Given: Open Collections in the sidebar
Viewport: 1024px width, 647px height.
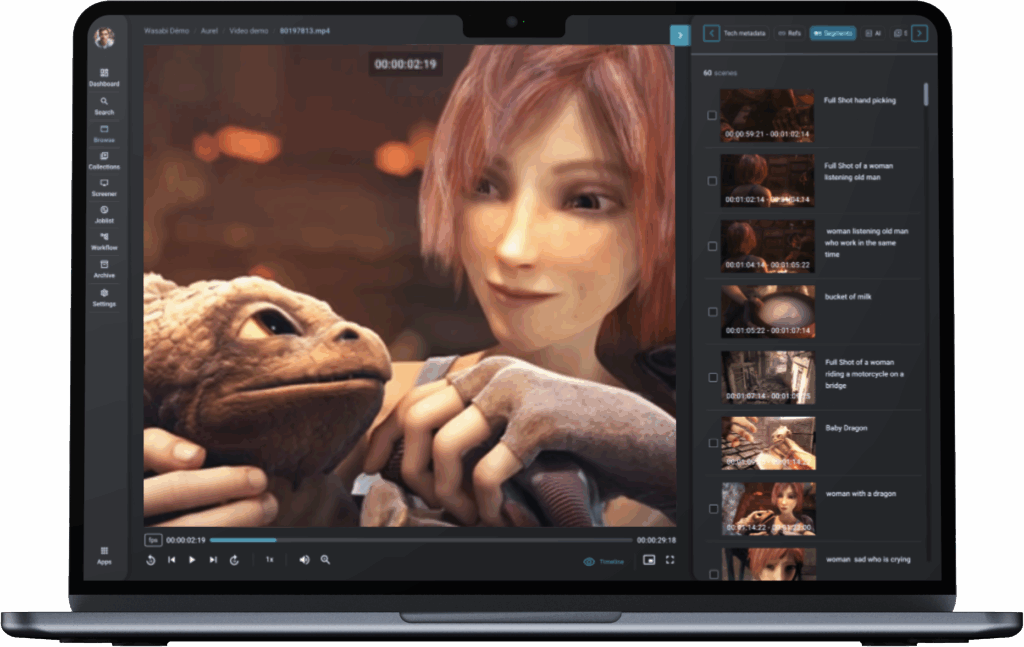Looking at the screenshot, I should click(104, 161).
